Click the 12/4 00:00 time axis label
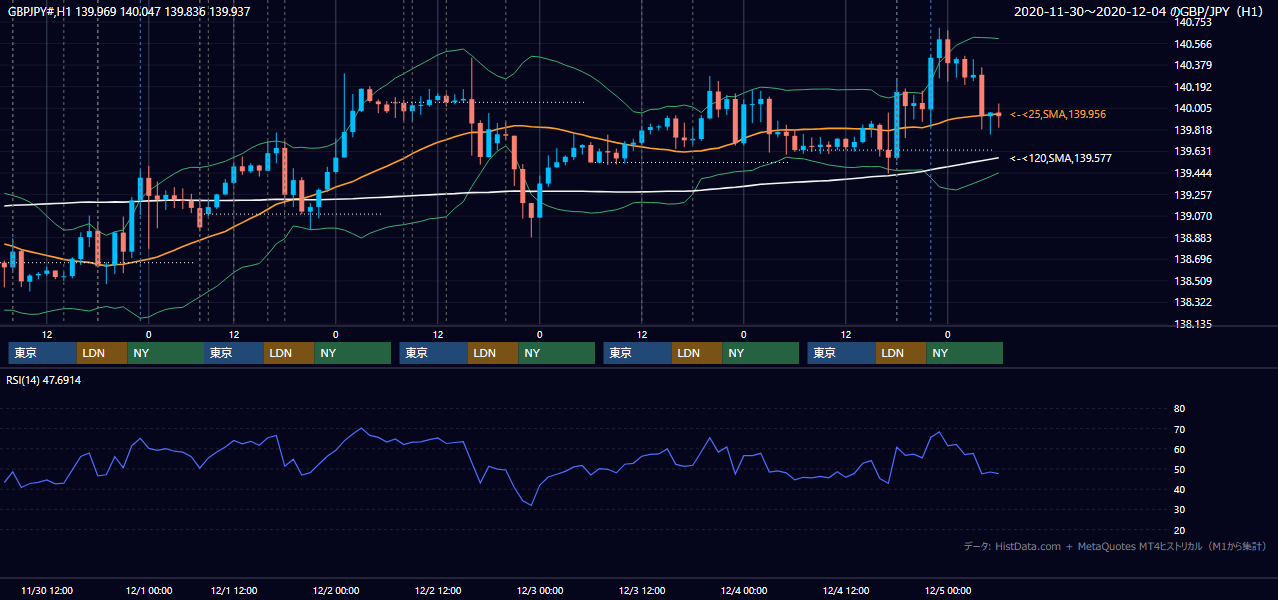Screen dimensions: 1278x600 pyautogui.click(x=744, y=590)
